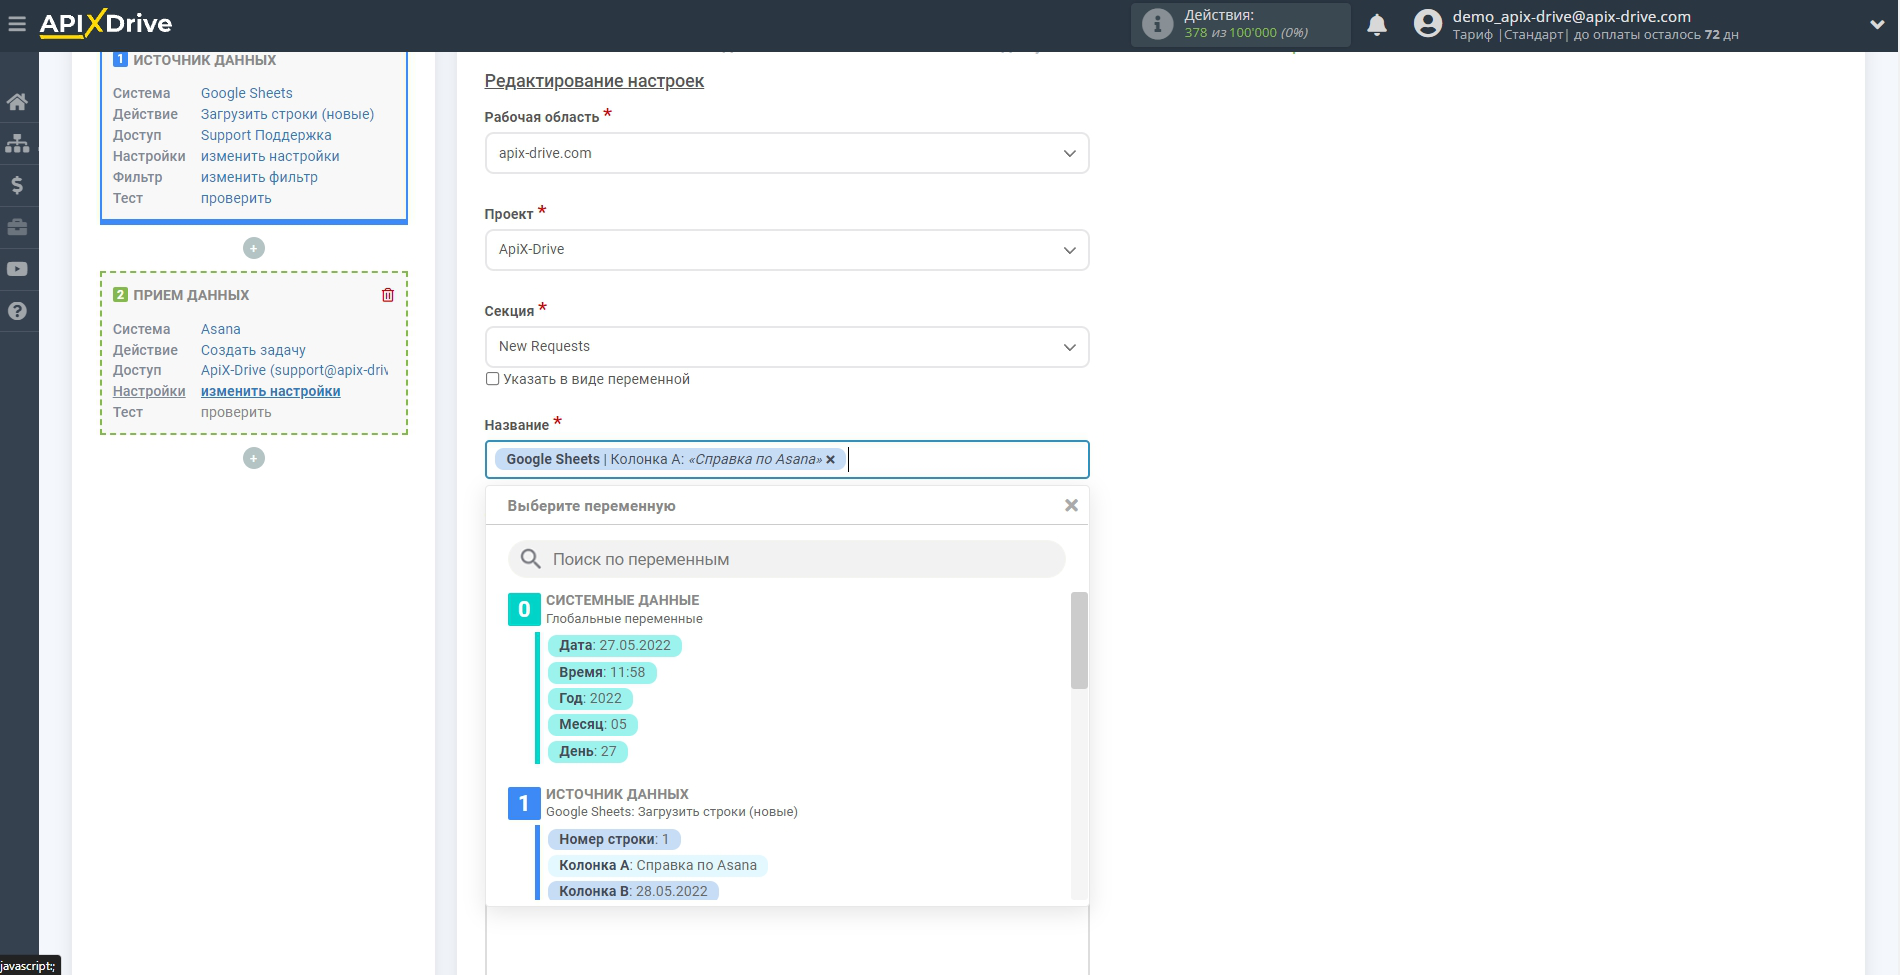
Task: Add a step below the data receiver block
Action: [254, 458]
